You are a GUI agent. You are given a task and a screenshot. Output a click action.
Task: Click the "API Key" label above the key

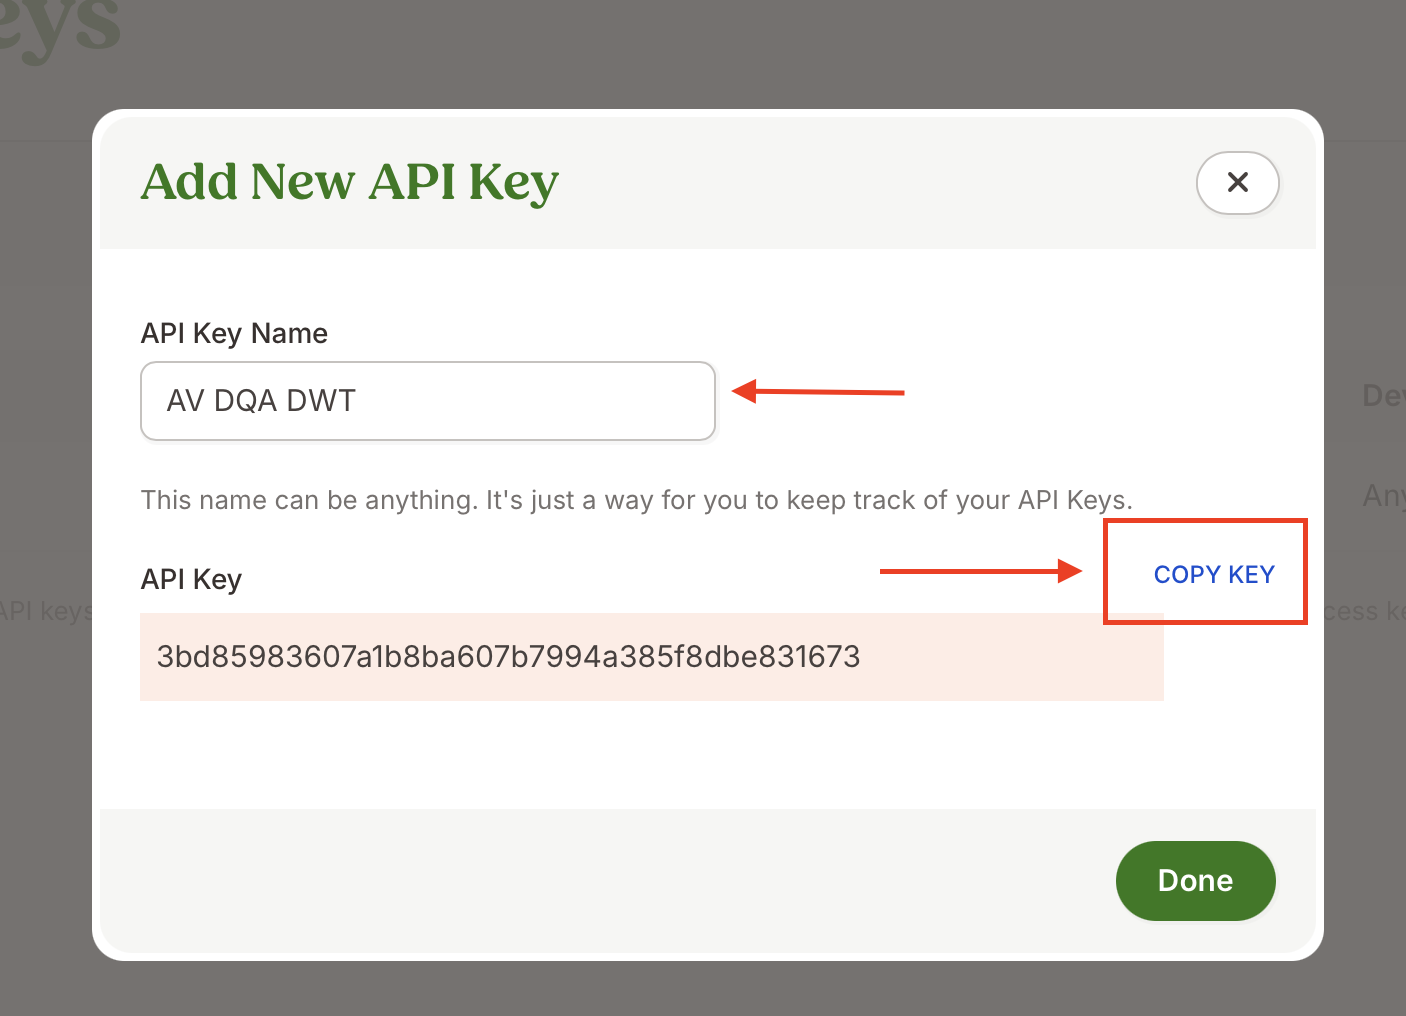coord(191,580)
